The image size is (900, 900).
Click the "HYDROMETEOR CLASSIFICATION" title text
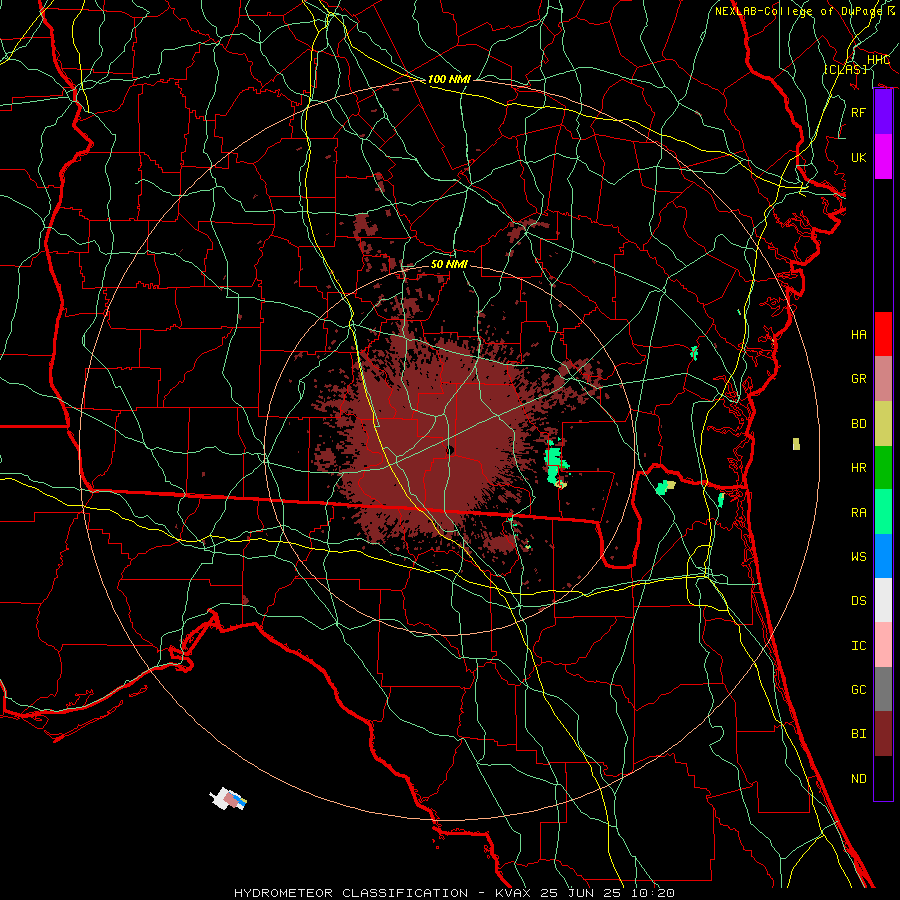[351, 893]
